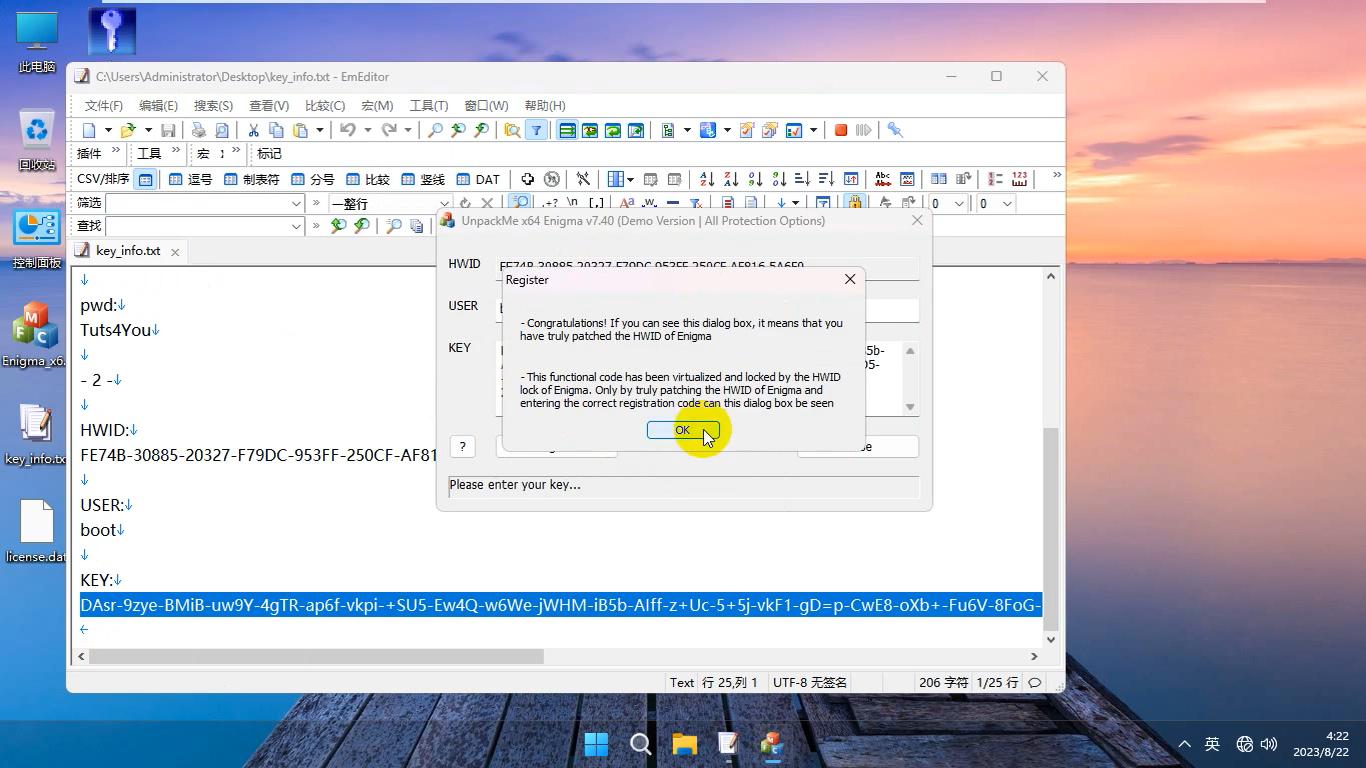
Task: Click the sort A to Z icon
Action: tap(707, 179)
